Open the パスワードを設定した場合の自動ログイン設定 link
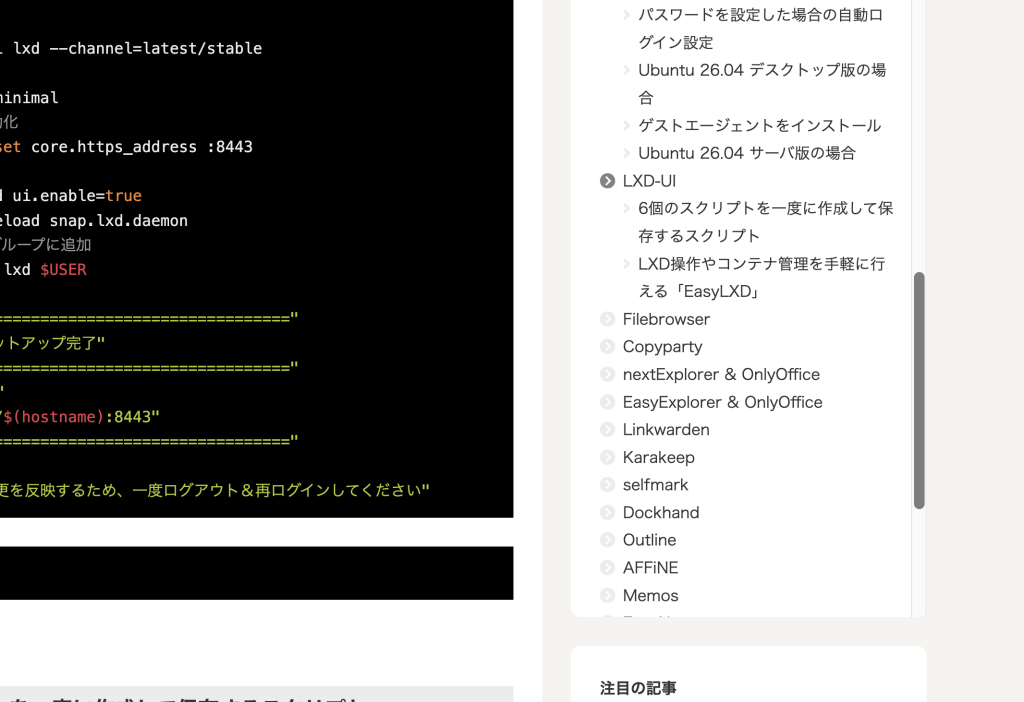This screenshot has height=702, width=1024. [761, 29]
